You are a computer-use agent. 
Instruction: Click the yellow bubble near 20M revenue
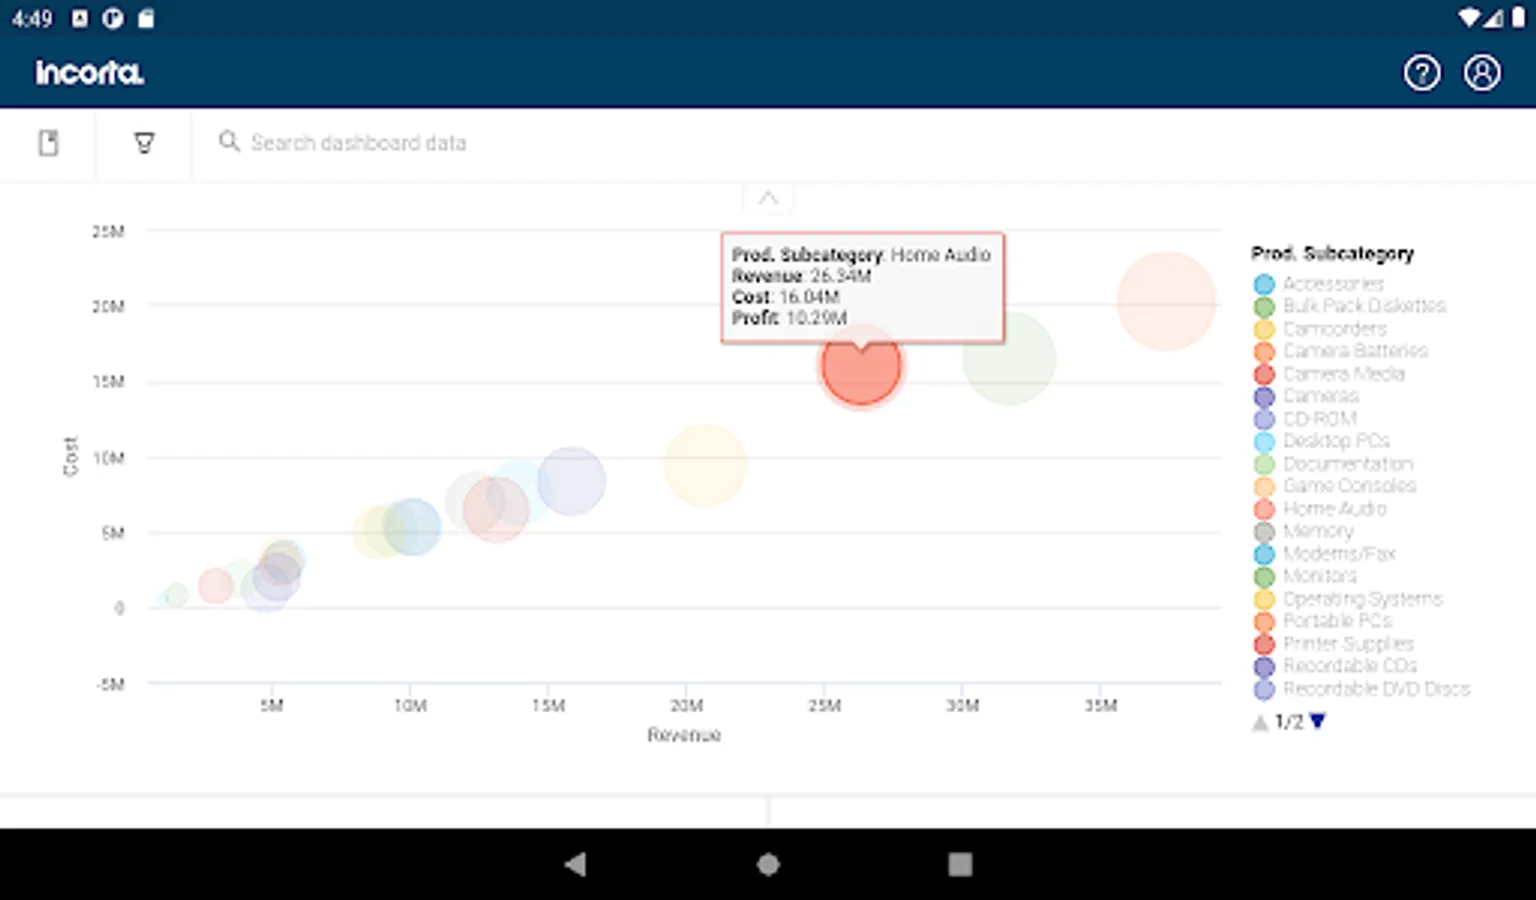pyautogui.click(x=705, y=465)
